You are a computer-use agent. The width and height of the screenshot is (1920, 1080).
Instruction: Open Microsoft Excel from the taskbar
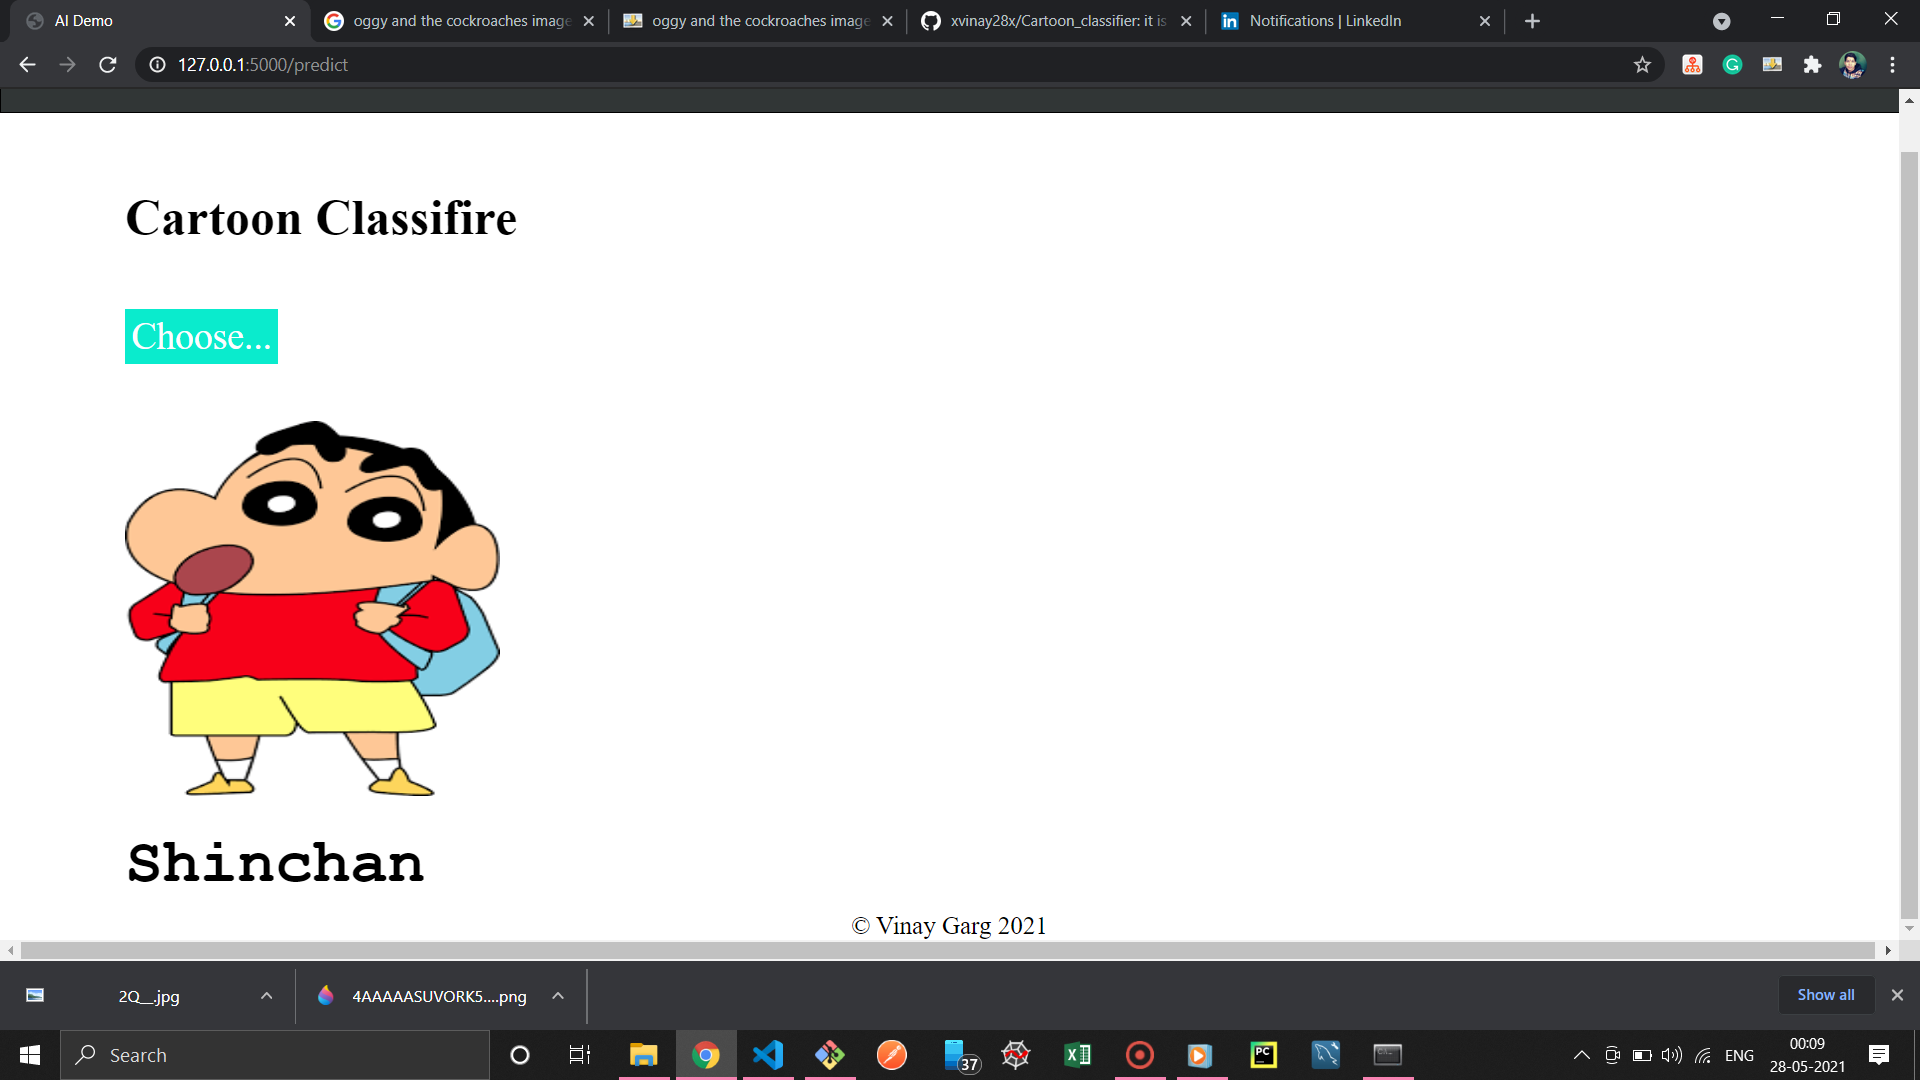pyautogui.click(x=1077, y=1054)
